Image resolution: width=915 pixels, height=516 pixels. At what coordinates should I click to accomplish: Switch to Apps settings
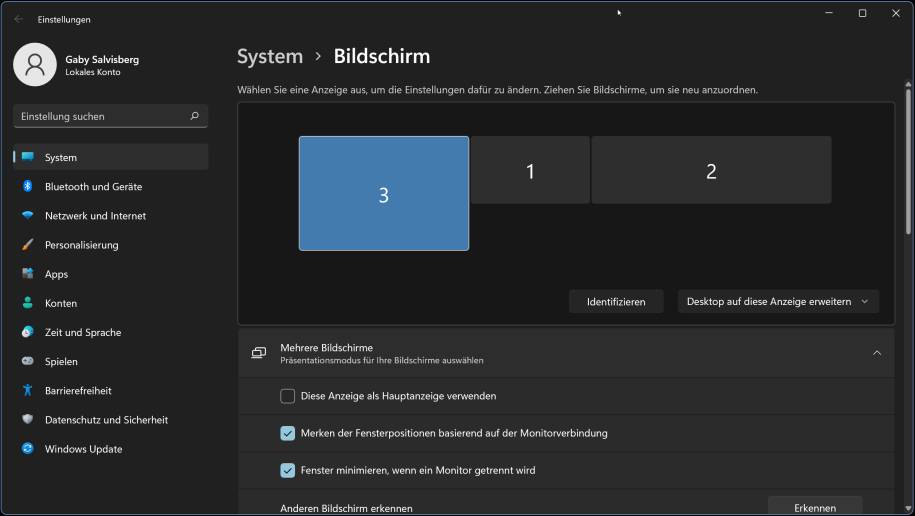(x=110, y=274)
